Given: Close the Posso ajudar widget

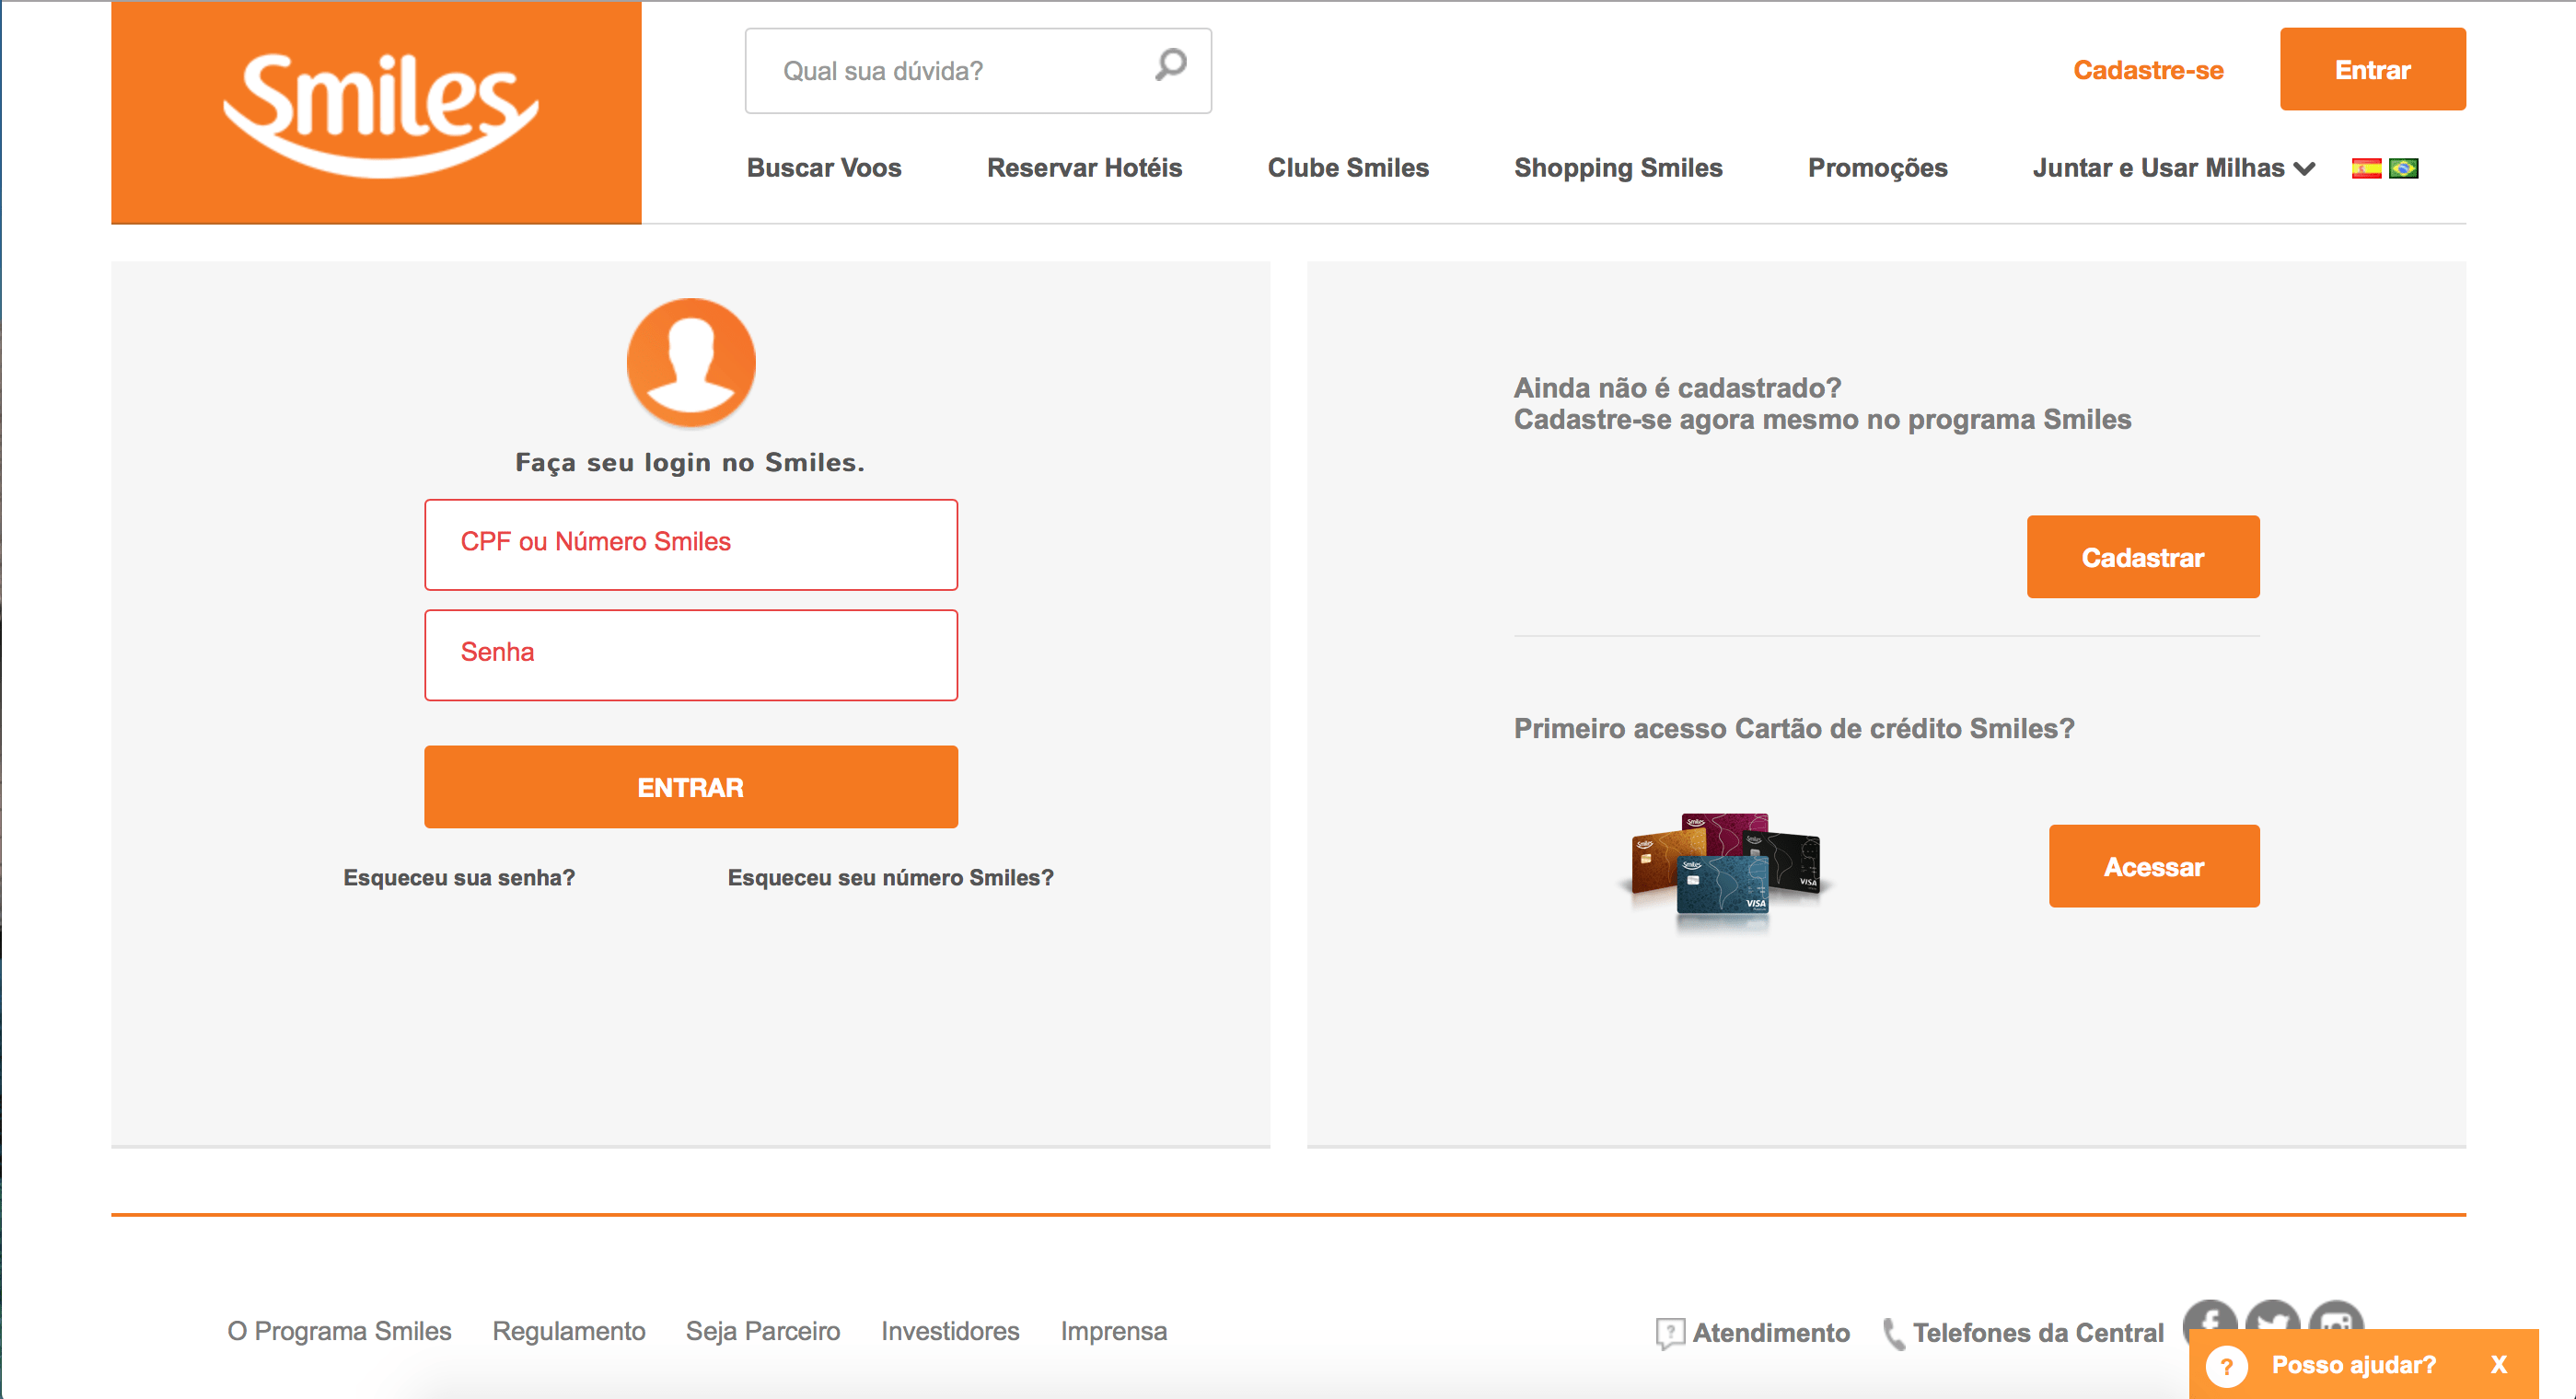Looking at the screenshot, I should click(2499, 1365).
